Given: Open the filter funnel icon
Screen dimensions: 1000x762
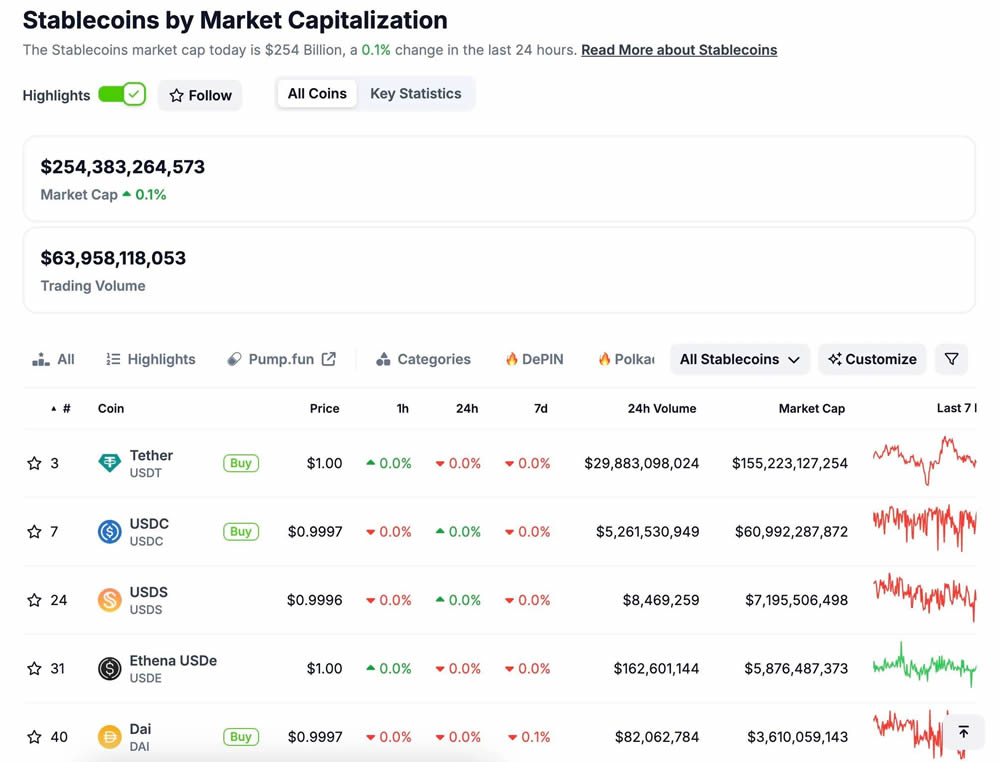Looking at the screenshot, I should pos(951,359).
